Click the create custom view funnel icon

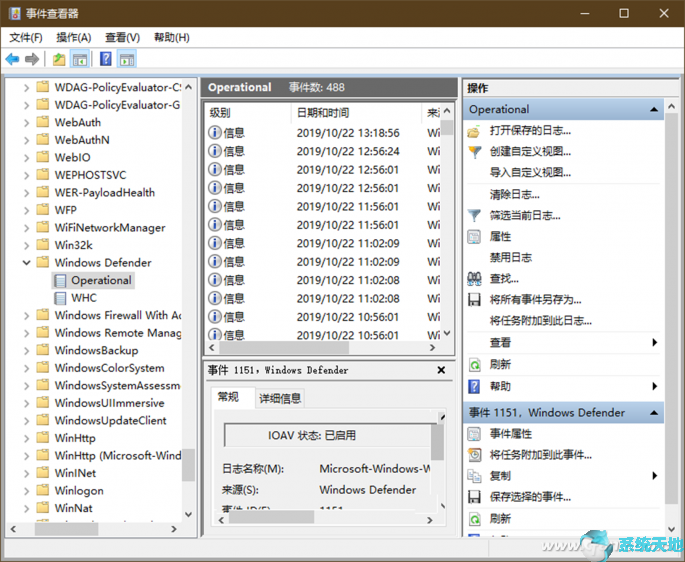click(x=474, y=152)
